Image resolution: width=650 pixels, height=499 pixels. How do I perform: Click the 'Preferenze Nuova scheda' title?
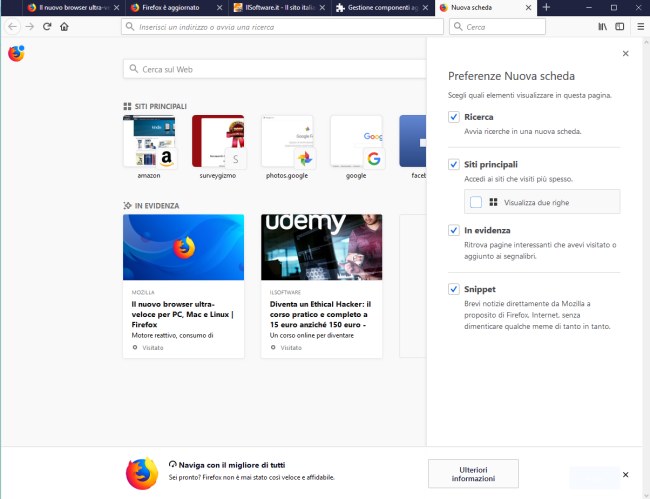(511, 76)
